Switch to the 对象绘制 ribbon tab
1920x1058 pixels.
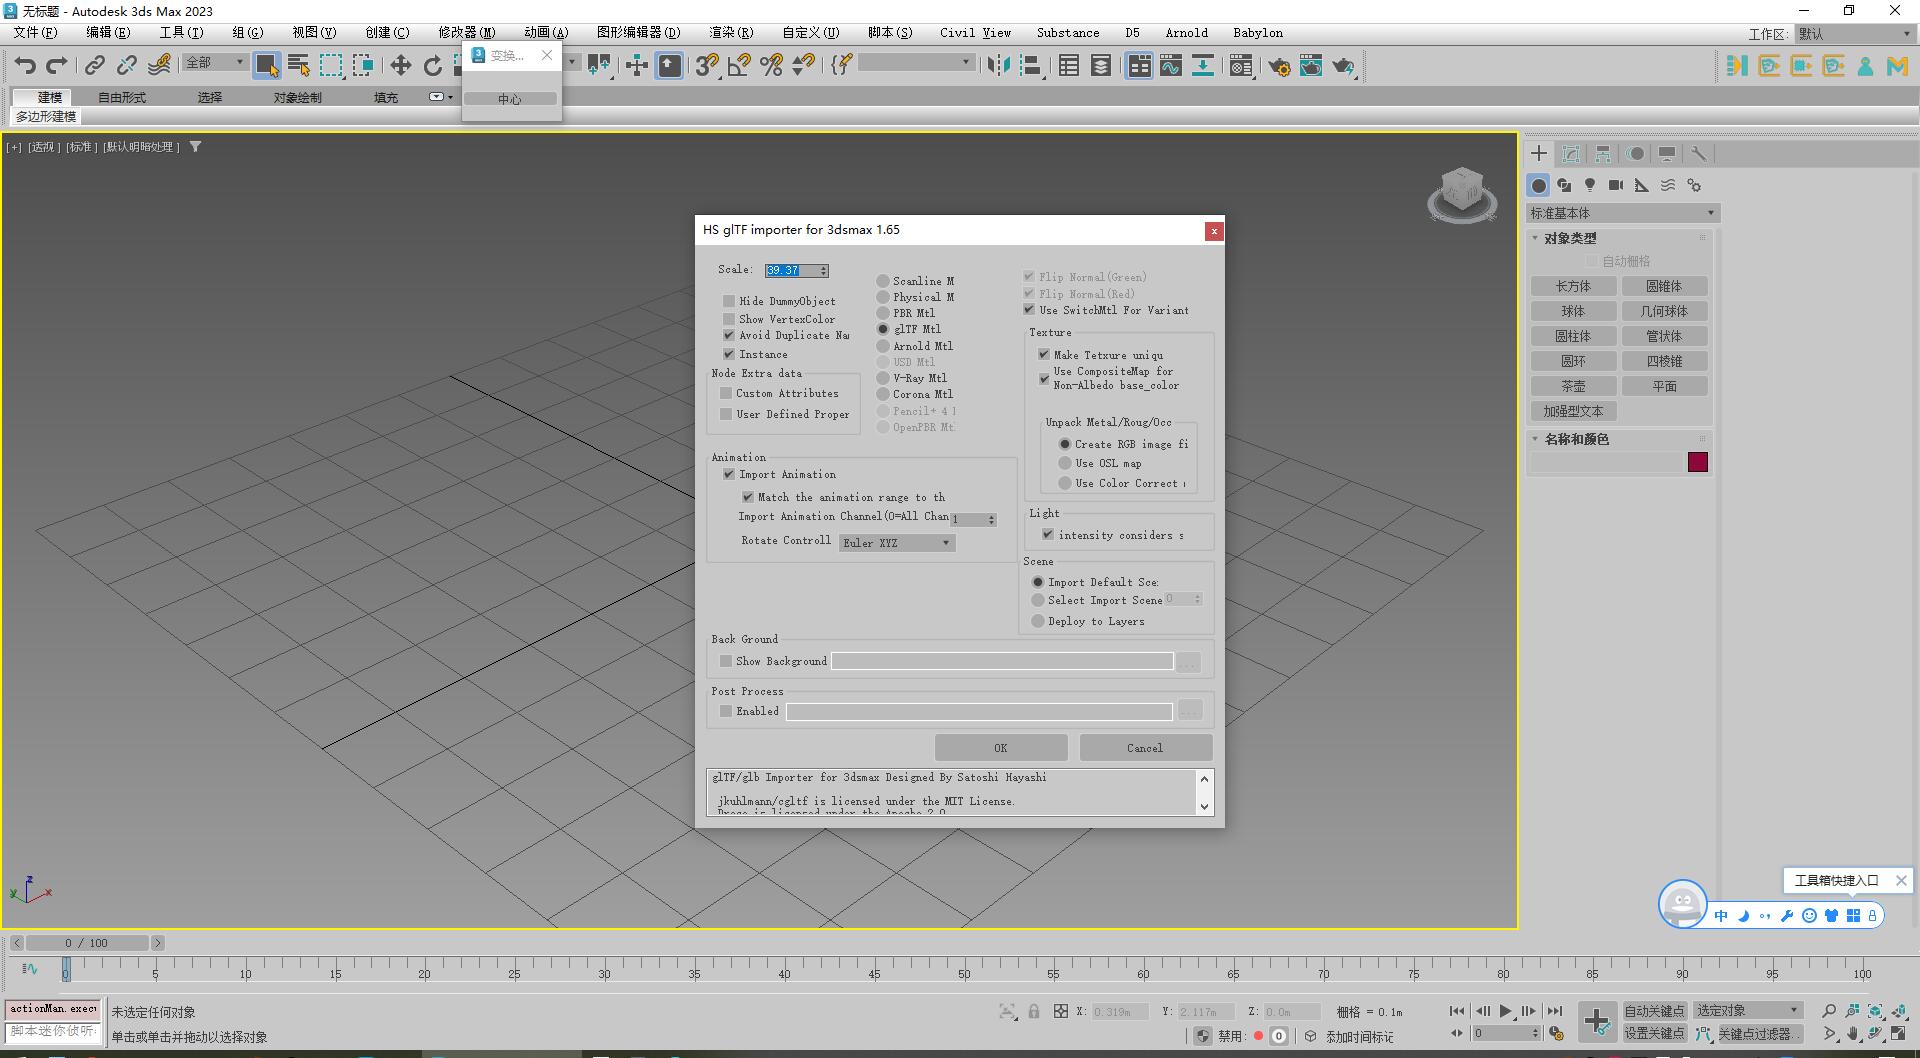[x=298, y=98]
